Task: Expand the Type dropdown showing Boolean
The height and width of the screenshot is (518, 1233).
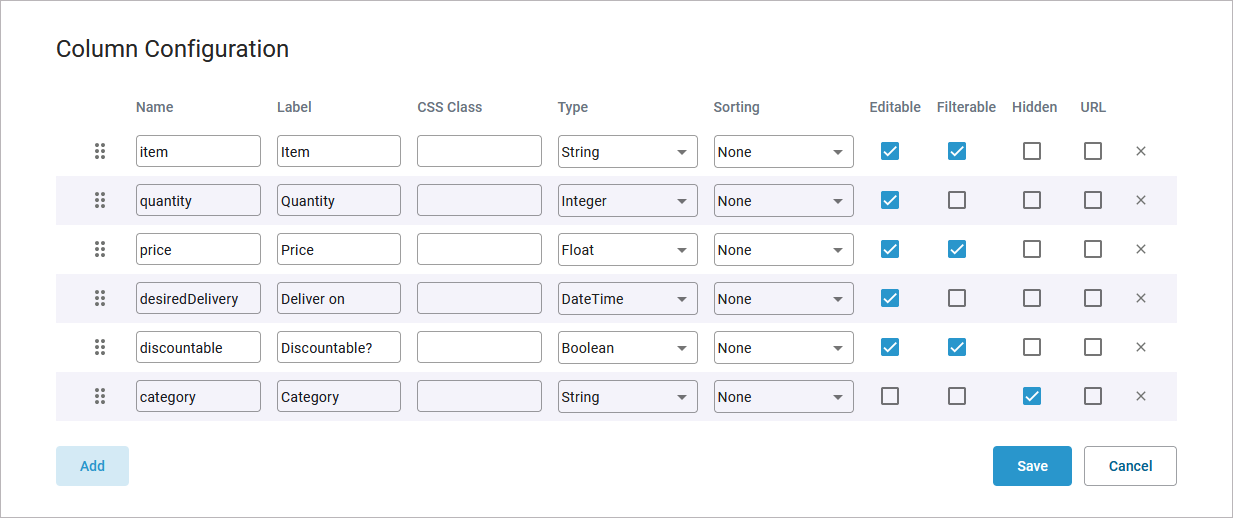Action: point(627,348)
